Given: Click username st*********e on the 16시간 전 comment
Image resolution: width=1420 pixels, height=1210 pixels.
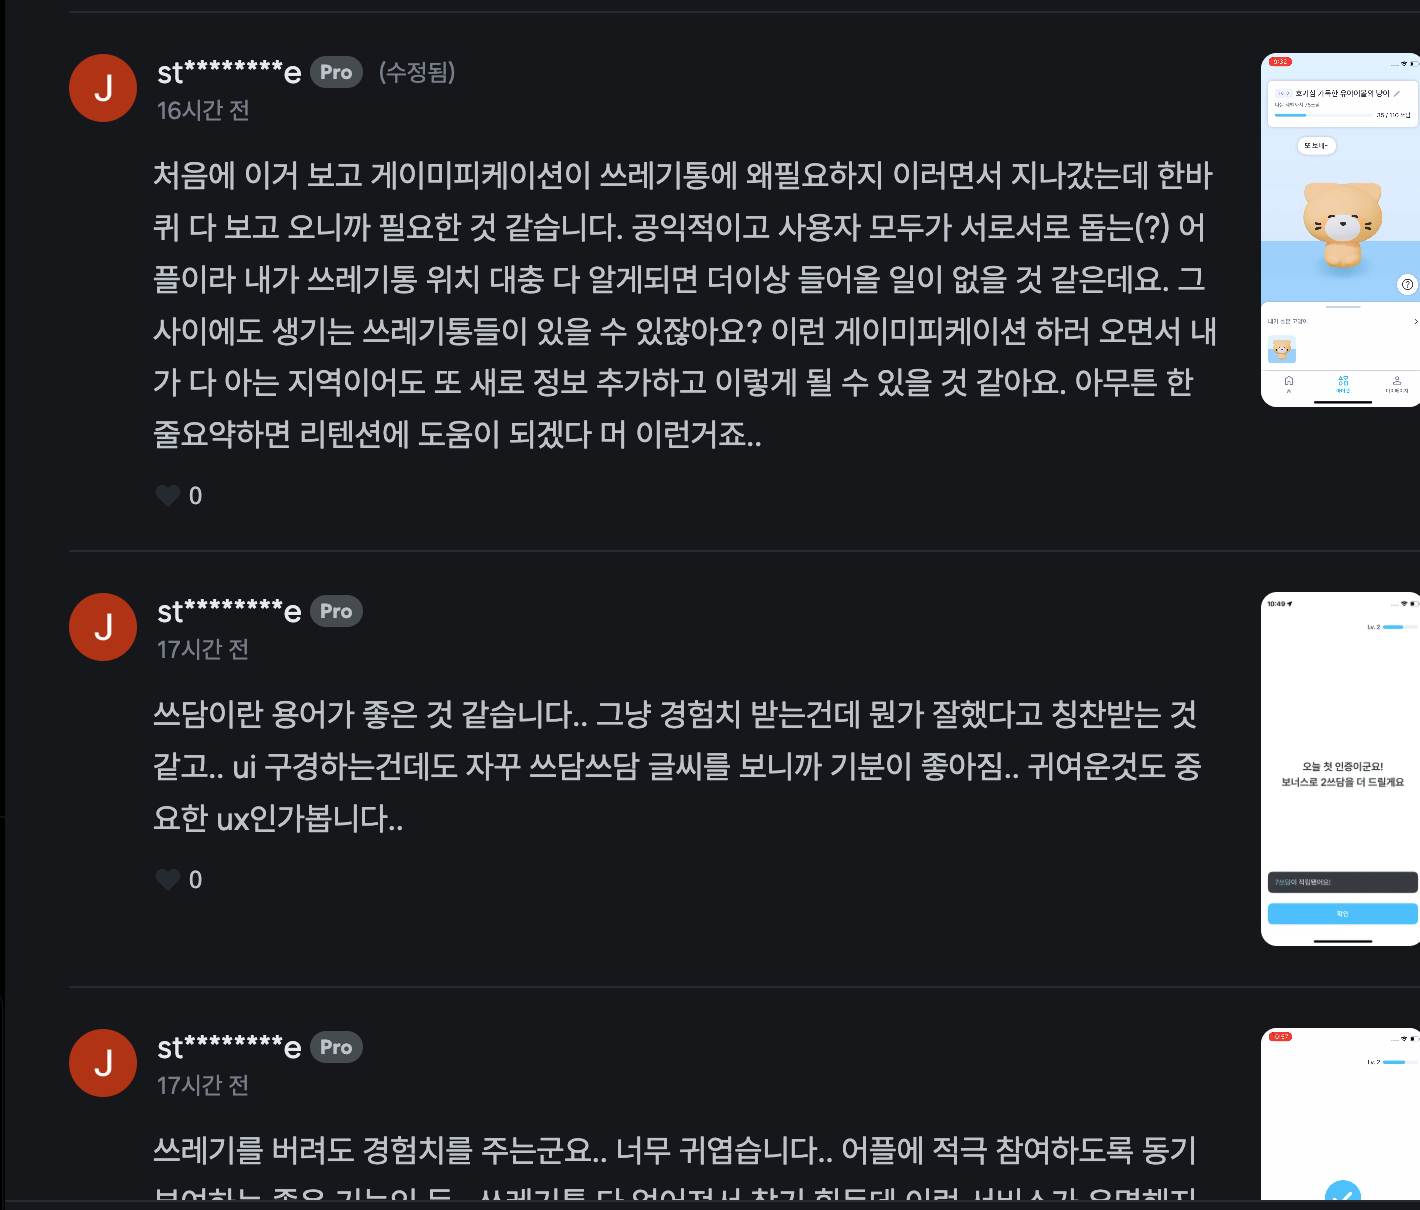Looking at the screenshot, I should click(229, 72).
